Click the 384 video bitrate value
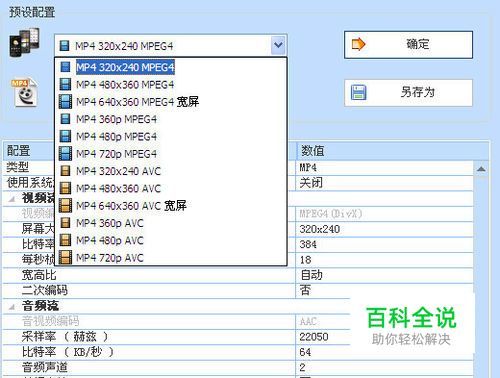This screenshot has height=378, width=500. point(308,244)
